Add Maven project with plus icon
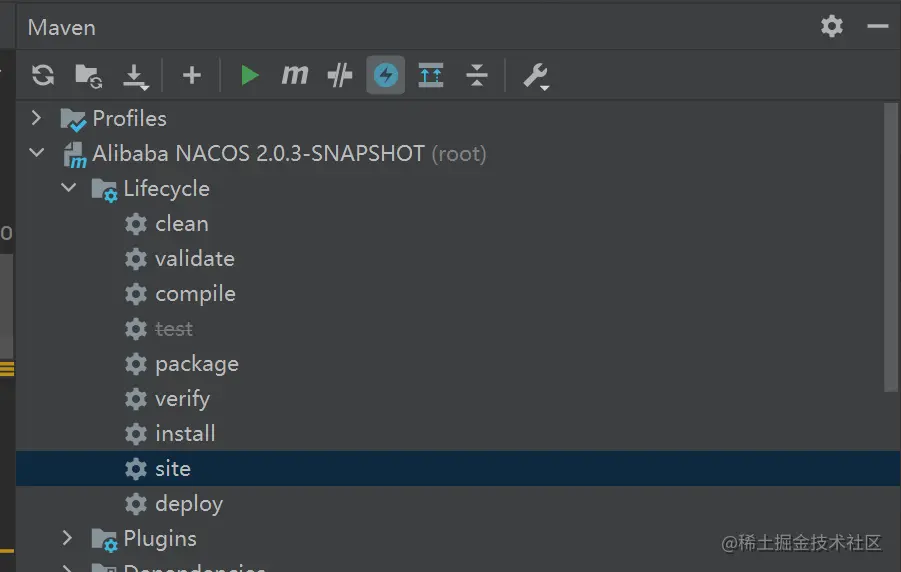 (x=192, y=75)
